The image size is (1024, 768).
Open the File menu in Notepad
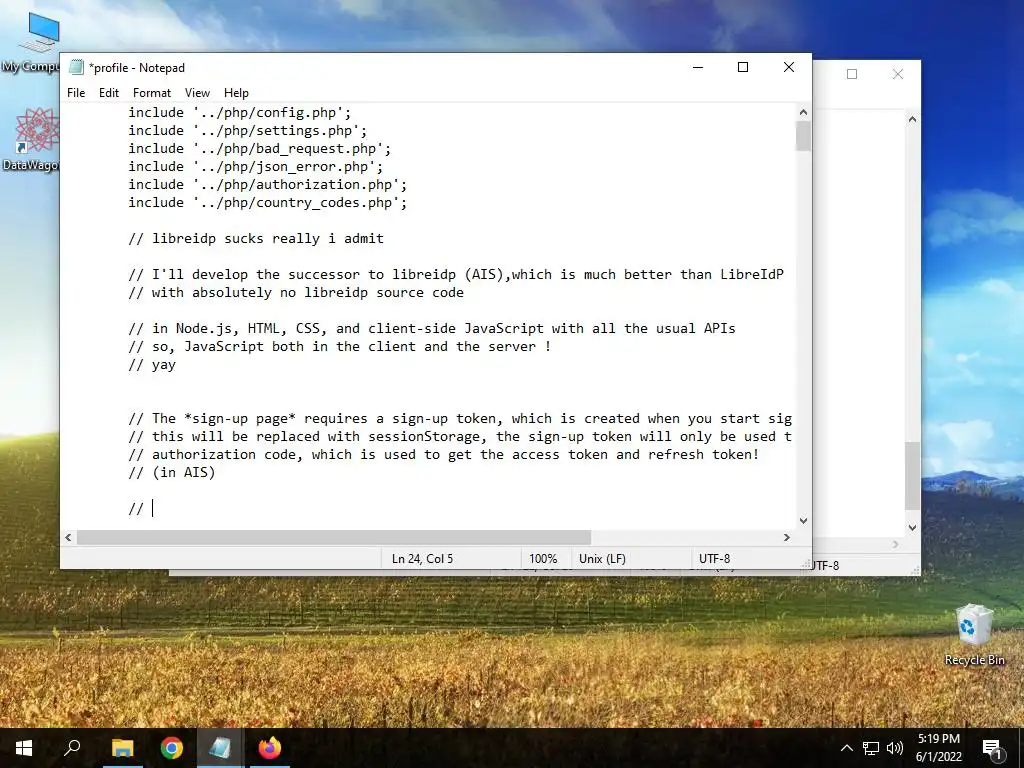click(76, 93)
